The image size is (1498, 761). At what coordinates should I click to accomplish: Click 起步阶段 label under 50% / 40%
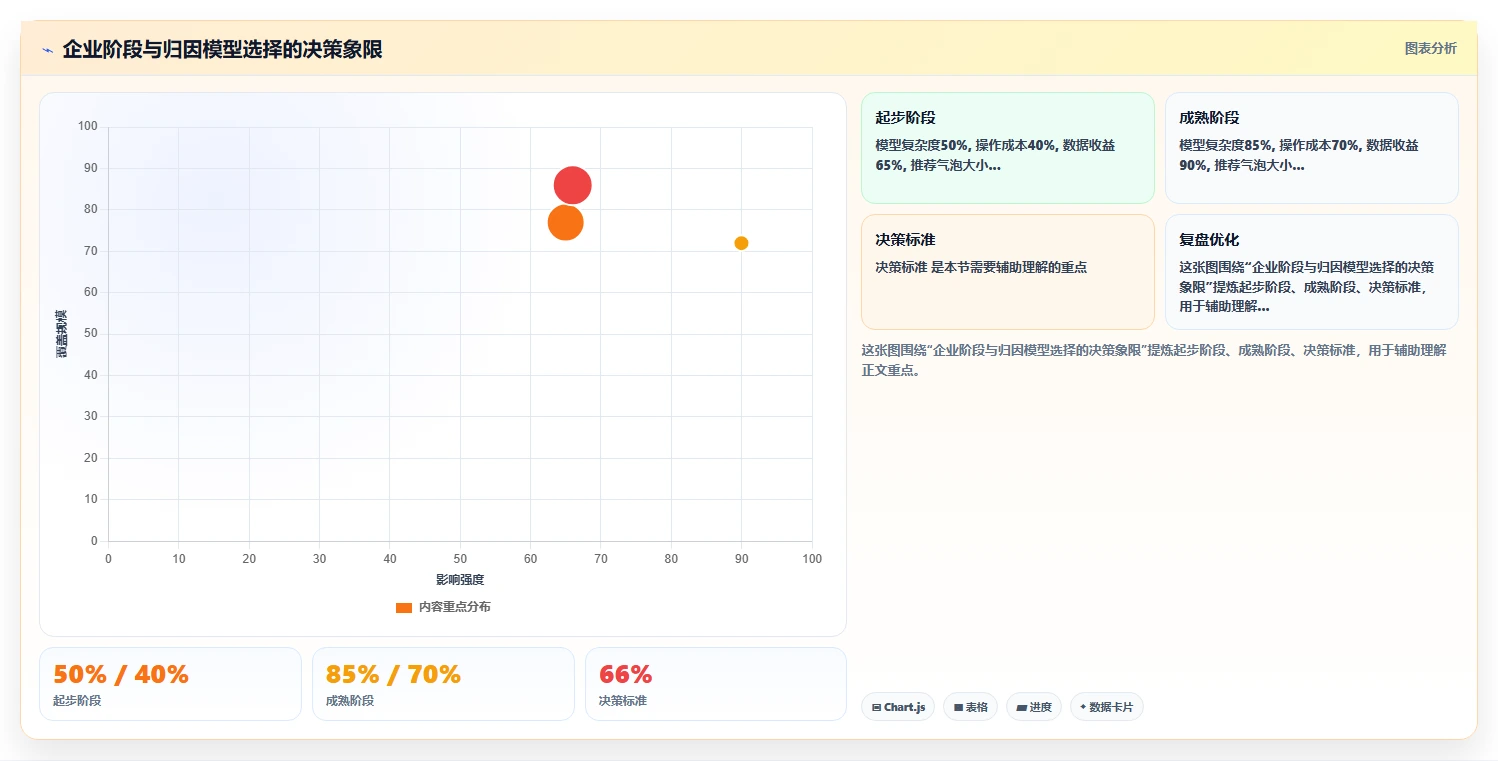(77, 701)
